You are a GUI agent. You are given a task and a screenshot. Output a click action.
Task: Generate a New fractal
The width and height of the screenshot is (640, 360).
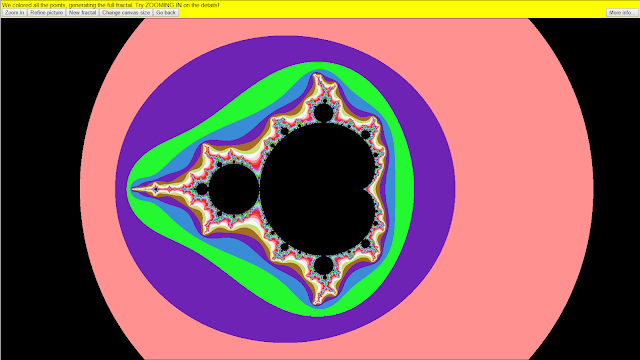tap(82, 13)
